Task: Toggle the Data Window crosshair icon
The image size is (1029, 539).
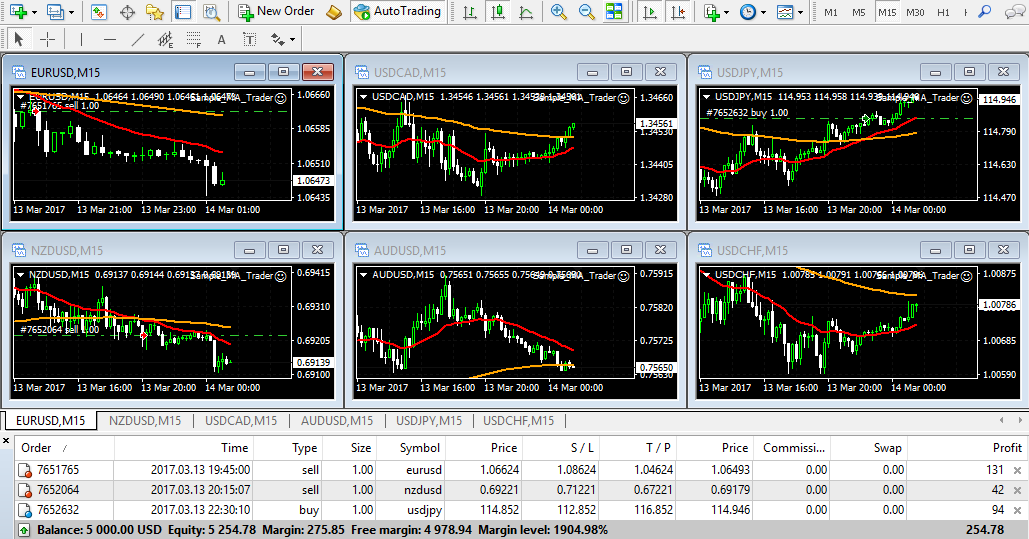Action: pyautogui.click(x=127, y=12)
